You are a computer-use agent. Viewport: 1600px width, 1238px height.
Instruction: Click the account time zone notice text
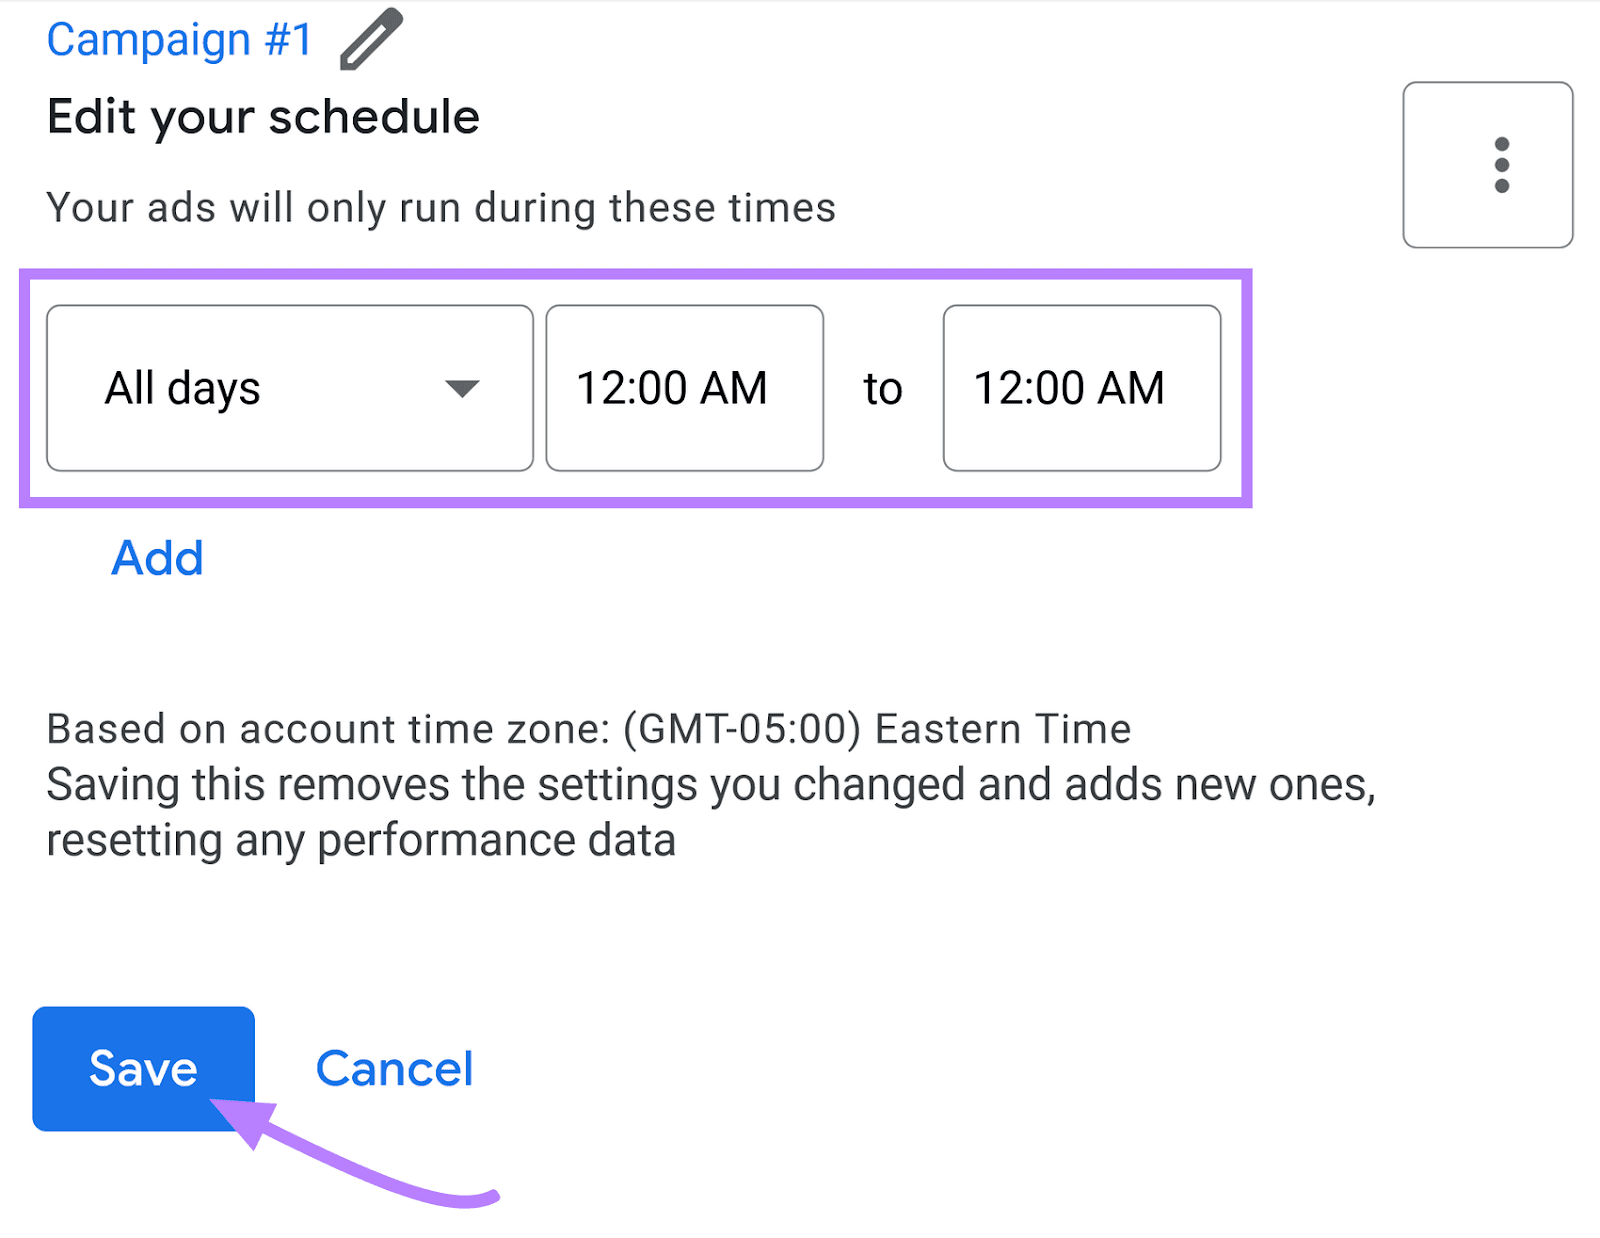(x=588, y=728)
